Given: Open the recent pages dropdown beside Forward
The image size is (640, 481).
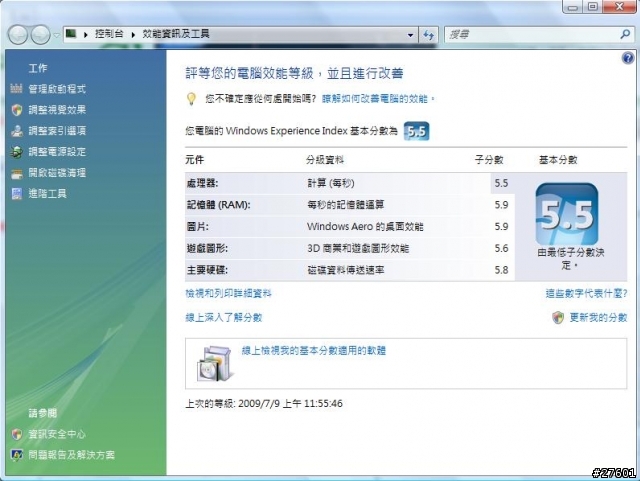Looking at the screenshot, I should tap(56, 35).
